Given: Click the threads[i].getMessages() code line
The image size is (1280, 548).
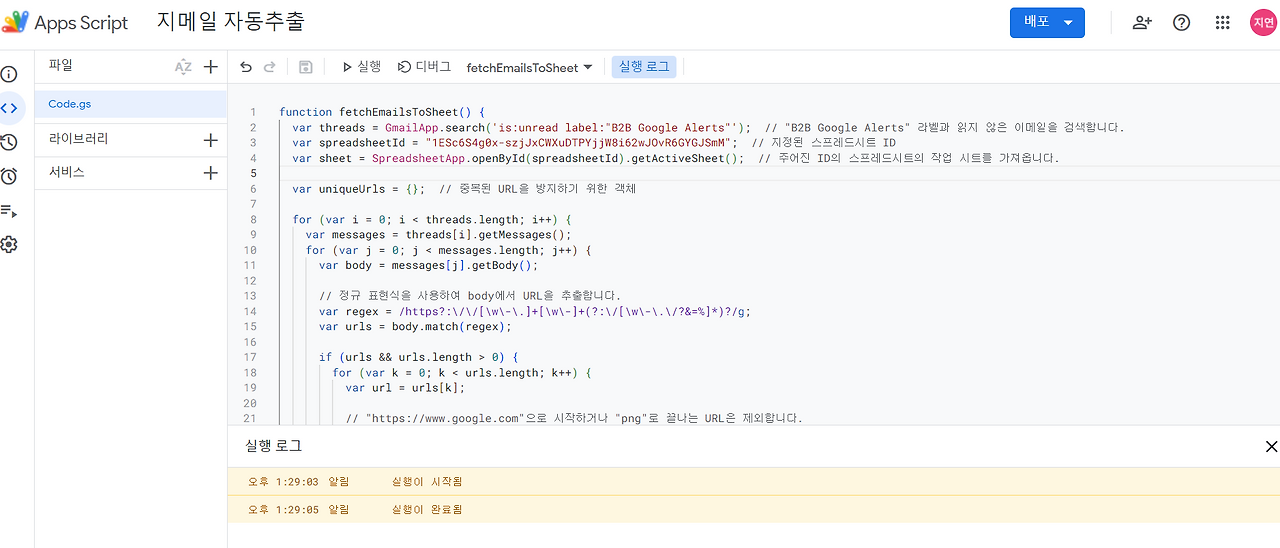Looking at the screenshot, I should tap(438, 235).
